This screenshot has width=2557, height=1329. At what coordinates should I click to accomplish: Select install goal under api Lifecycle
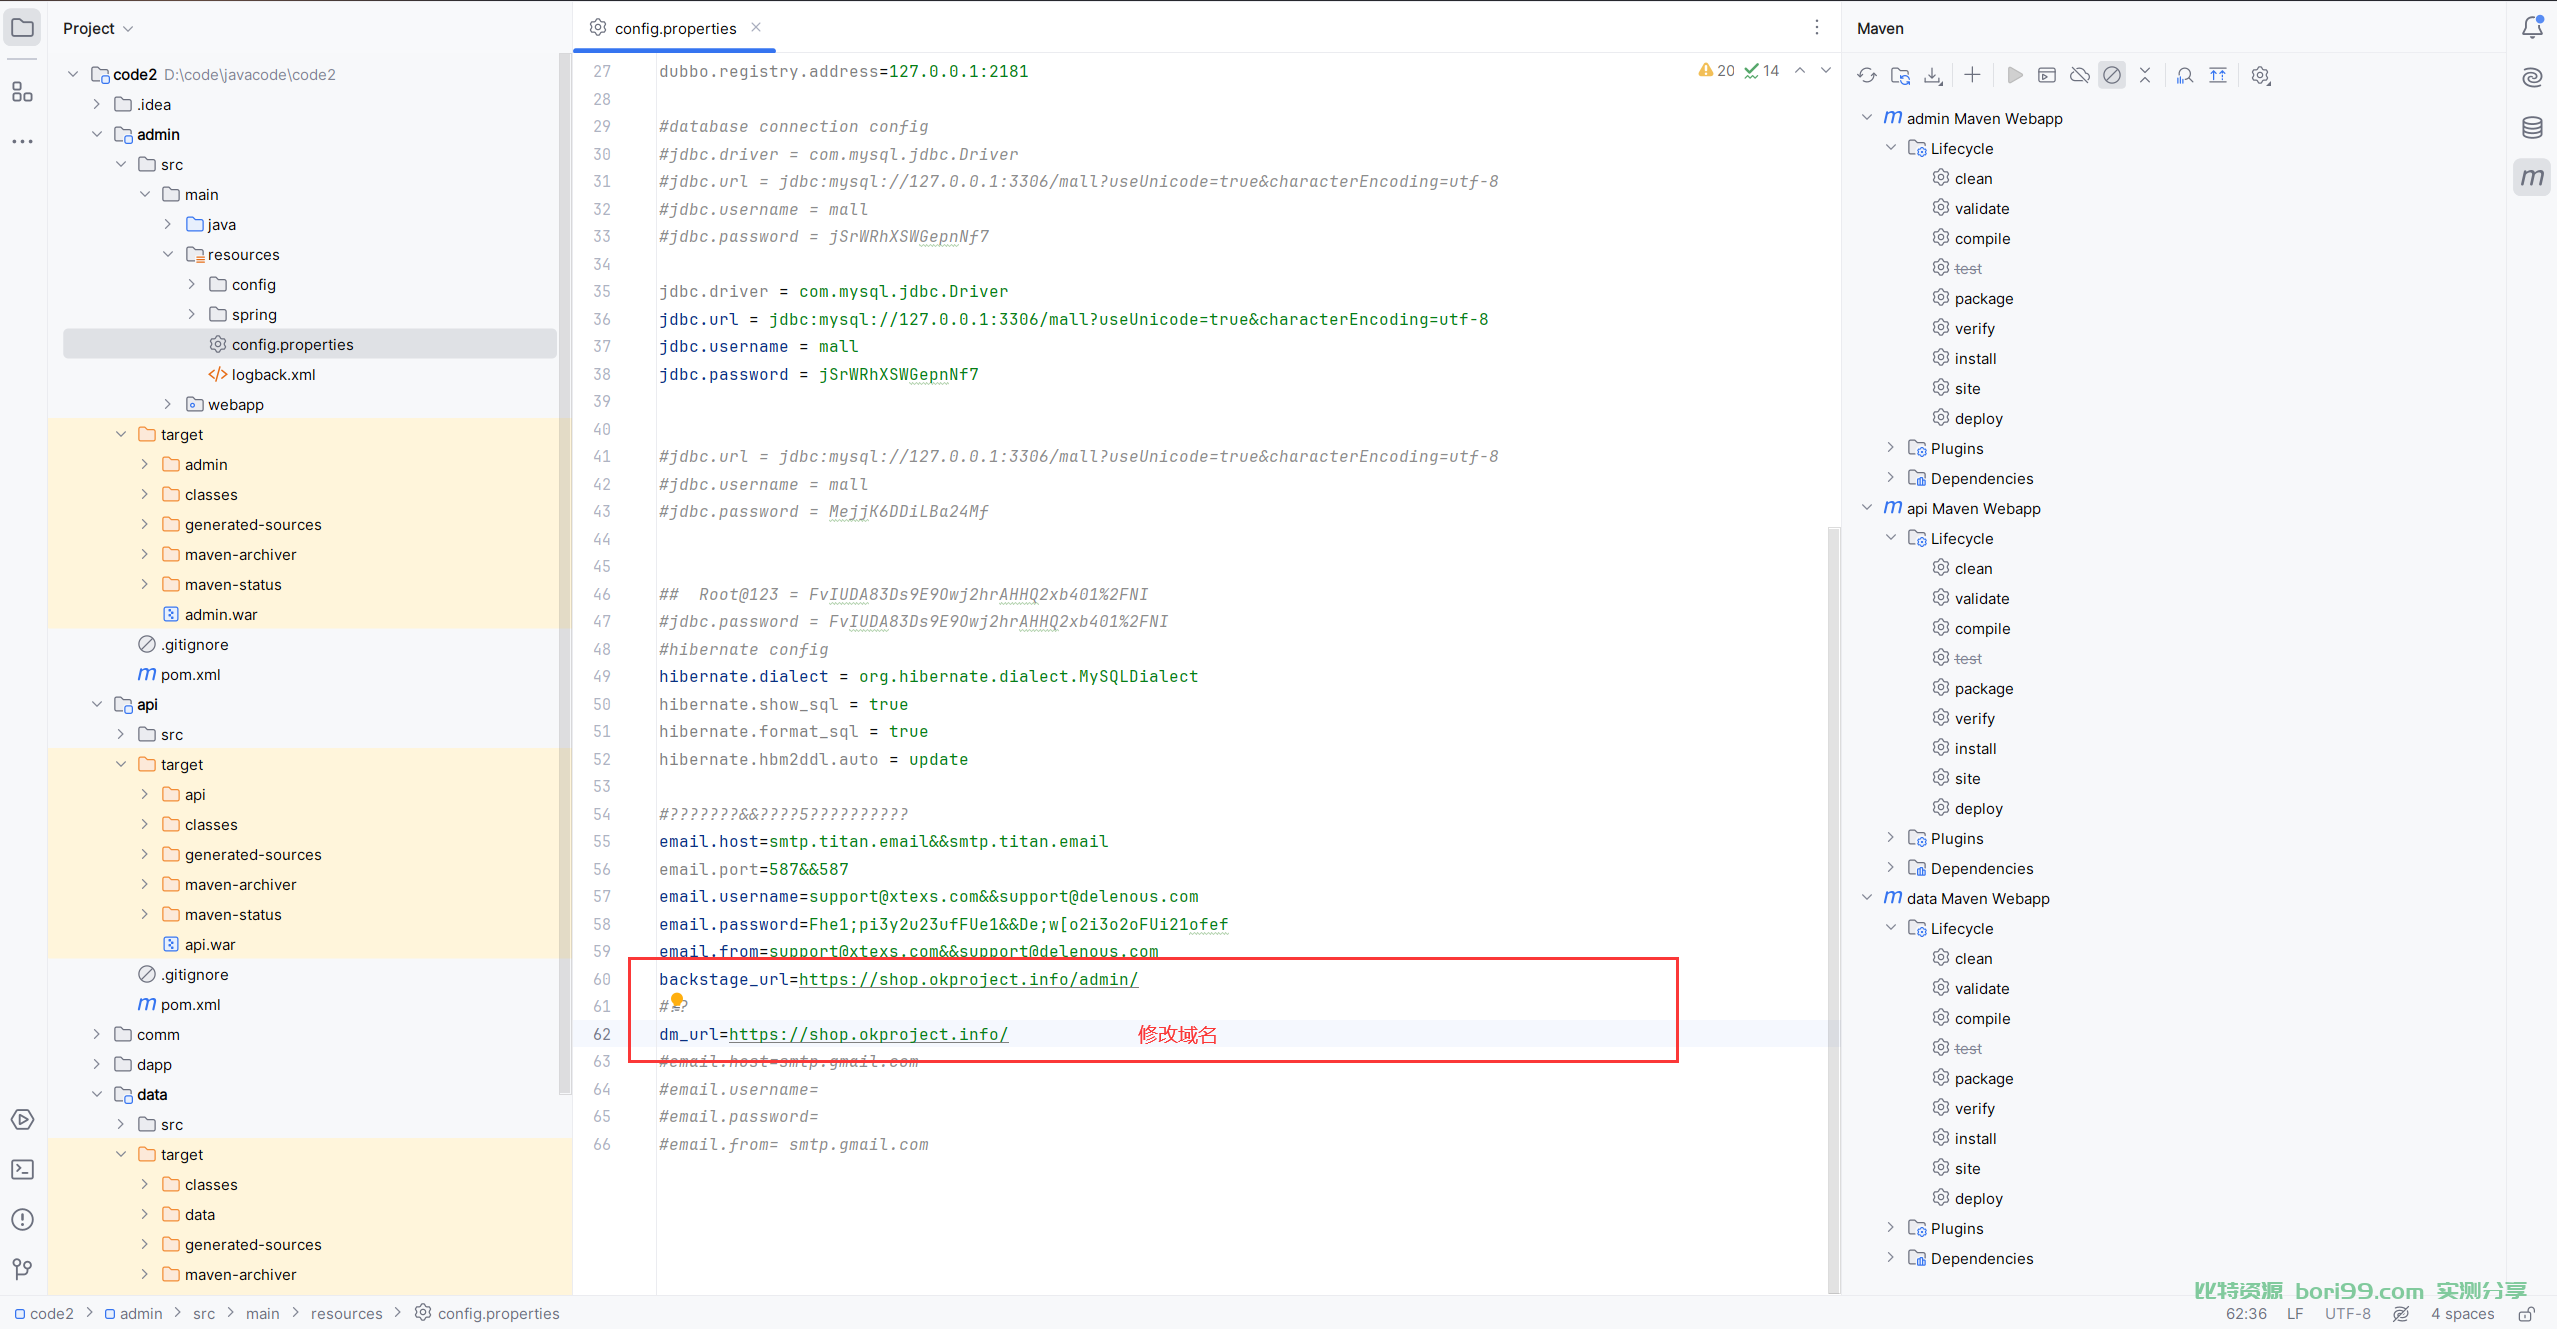coord(1975,748)
